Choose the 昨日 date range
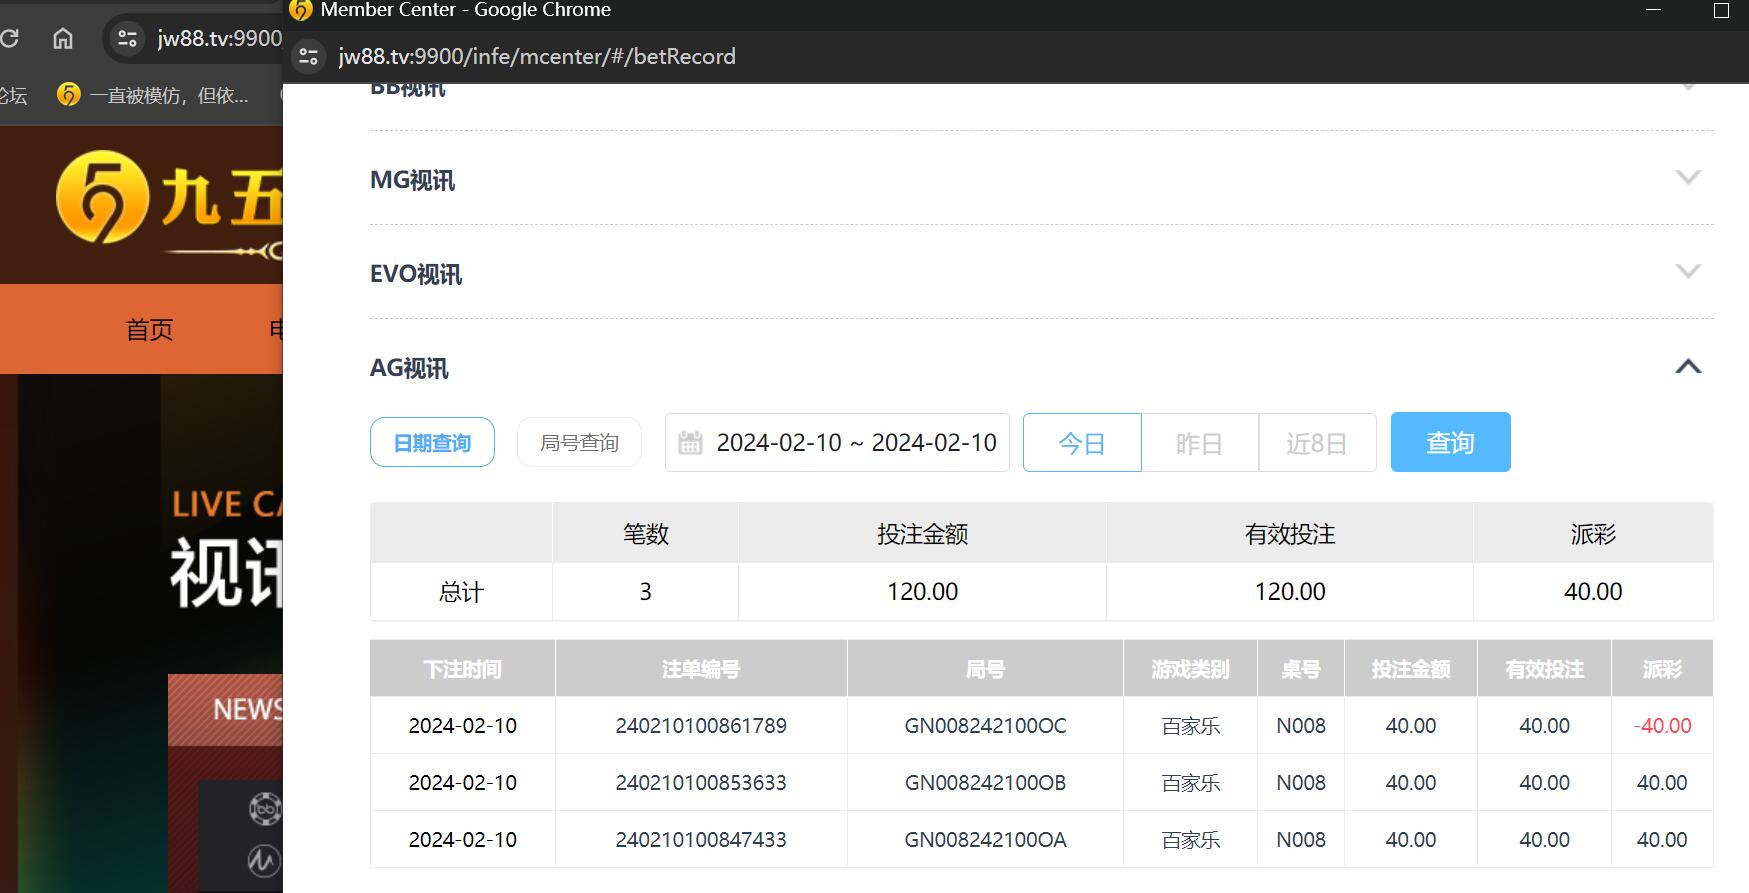 1199,443
